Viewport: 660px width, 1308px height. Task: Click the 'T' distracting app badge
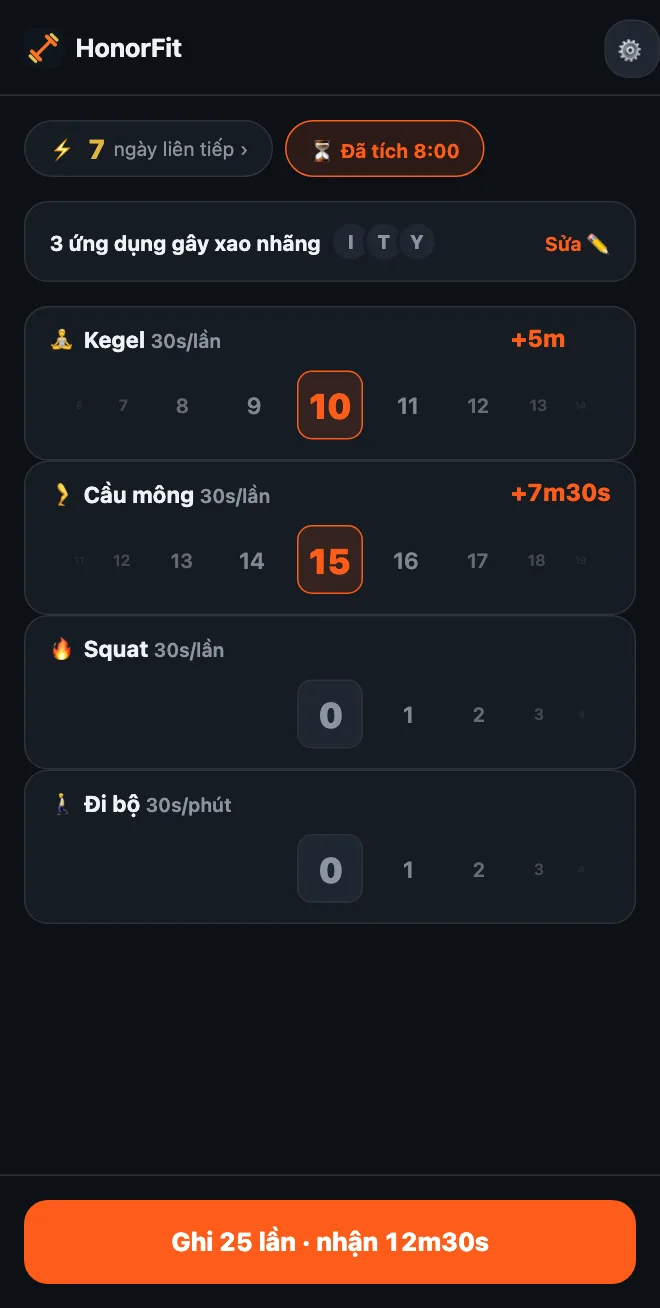click(384, 242)
